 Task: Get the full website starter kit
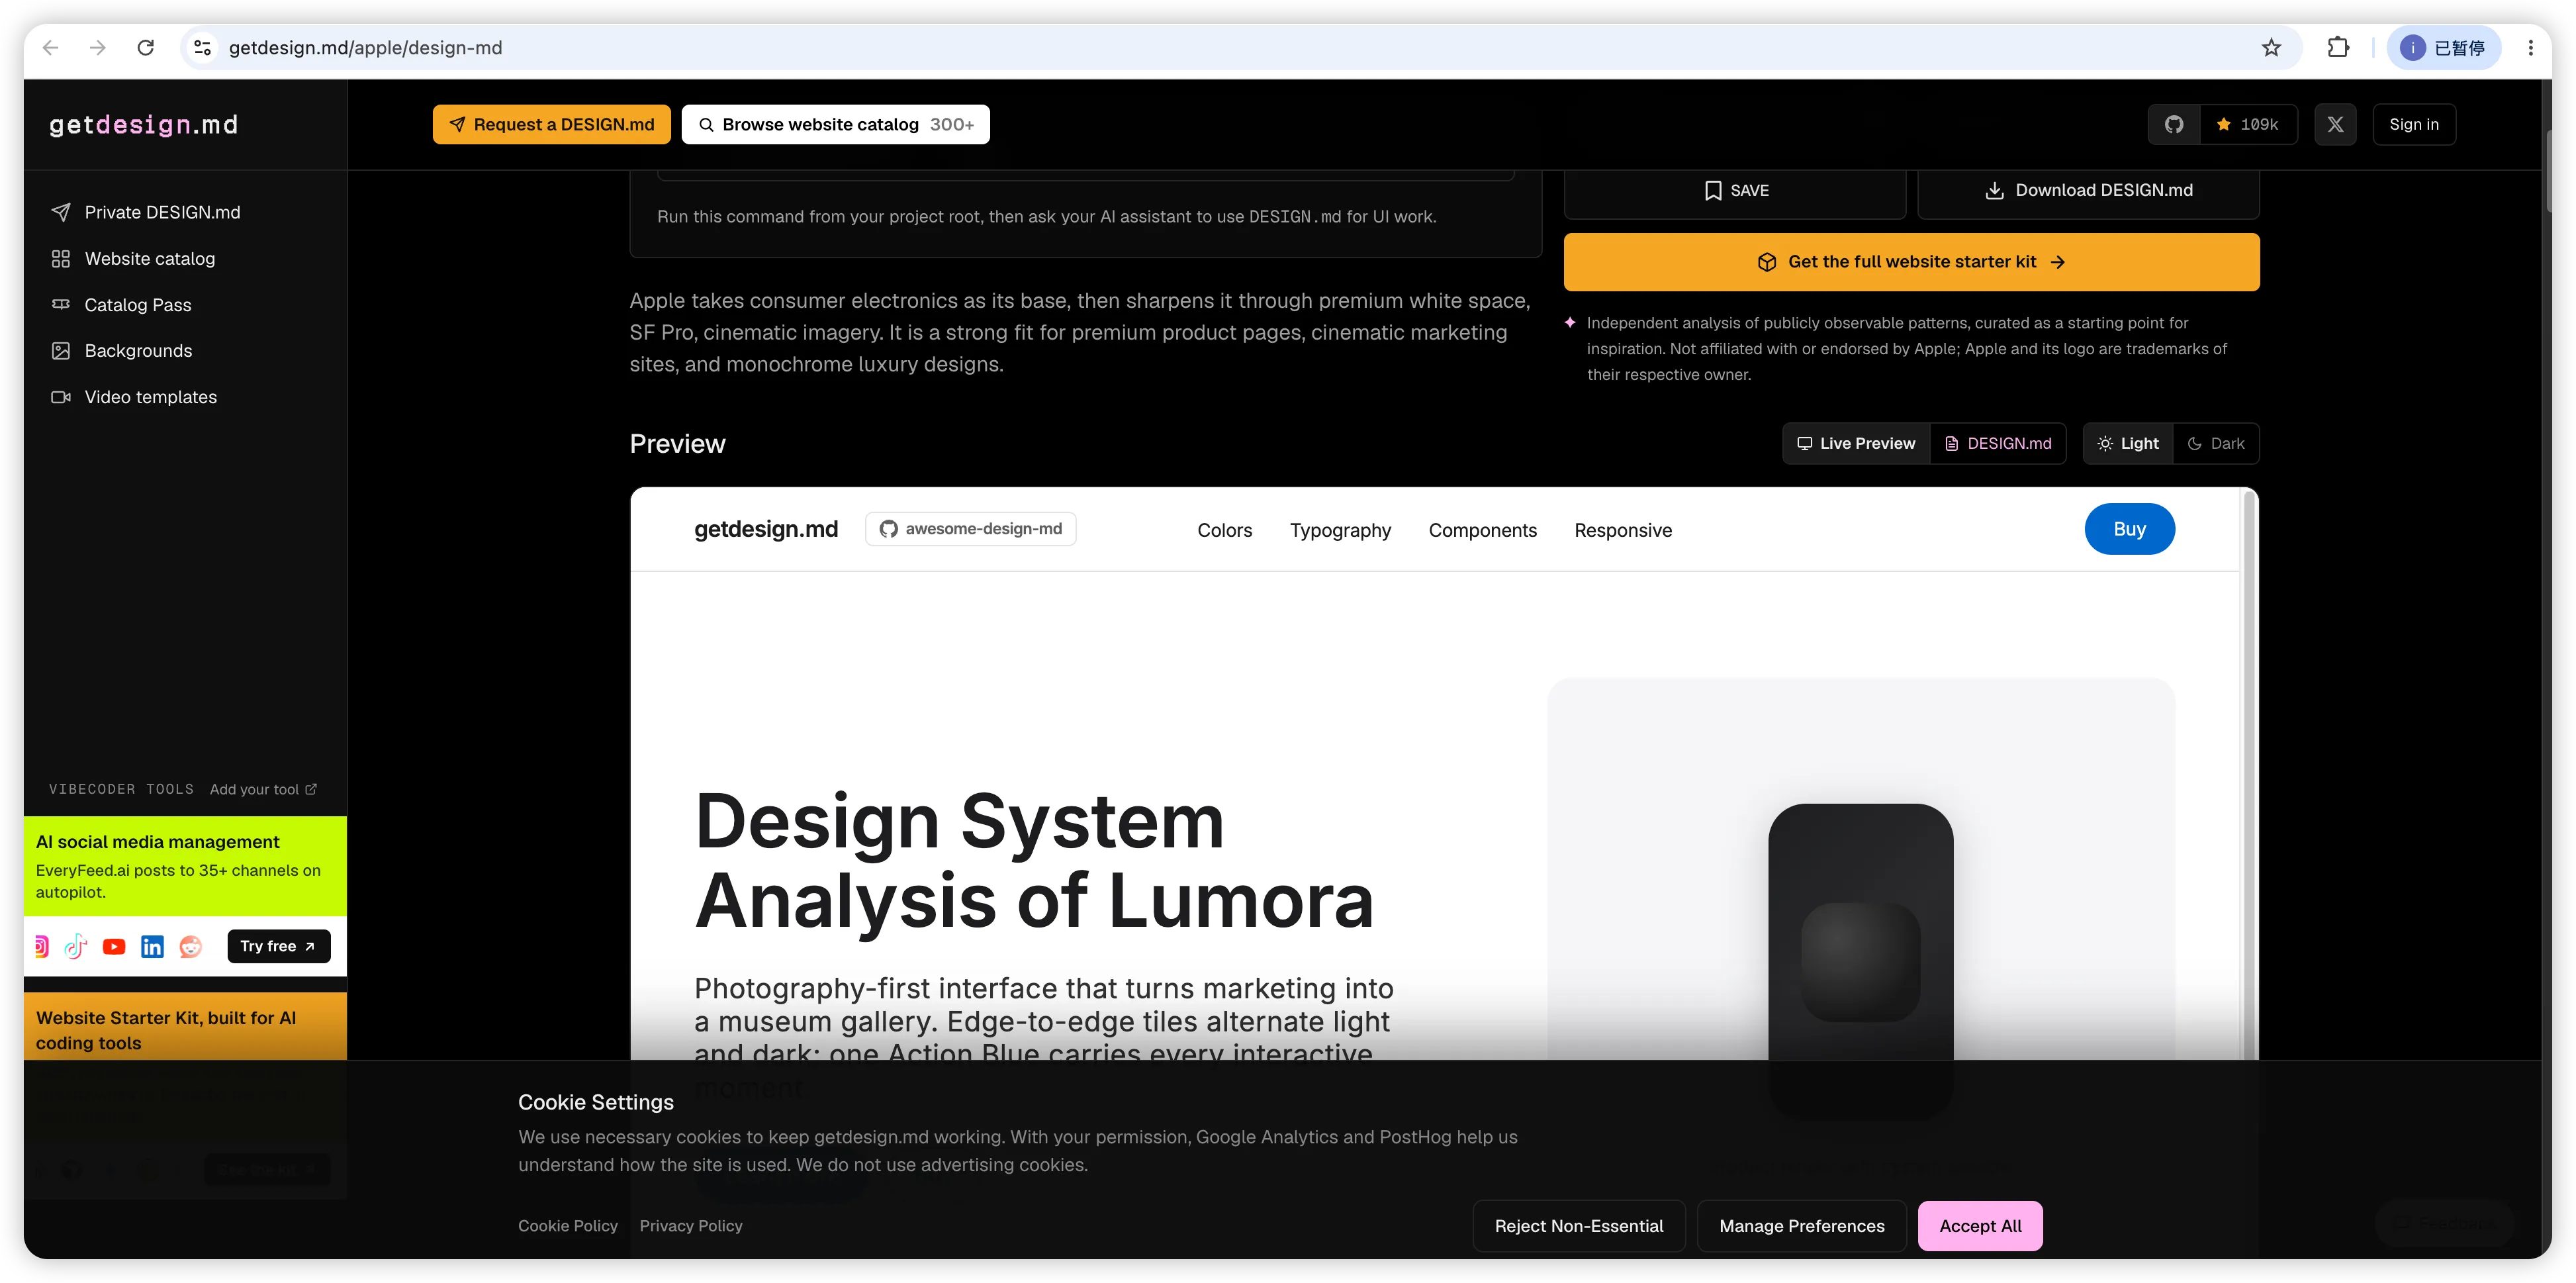(x=1911, y=262)
